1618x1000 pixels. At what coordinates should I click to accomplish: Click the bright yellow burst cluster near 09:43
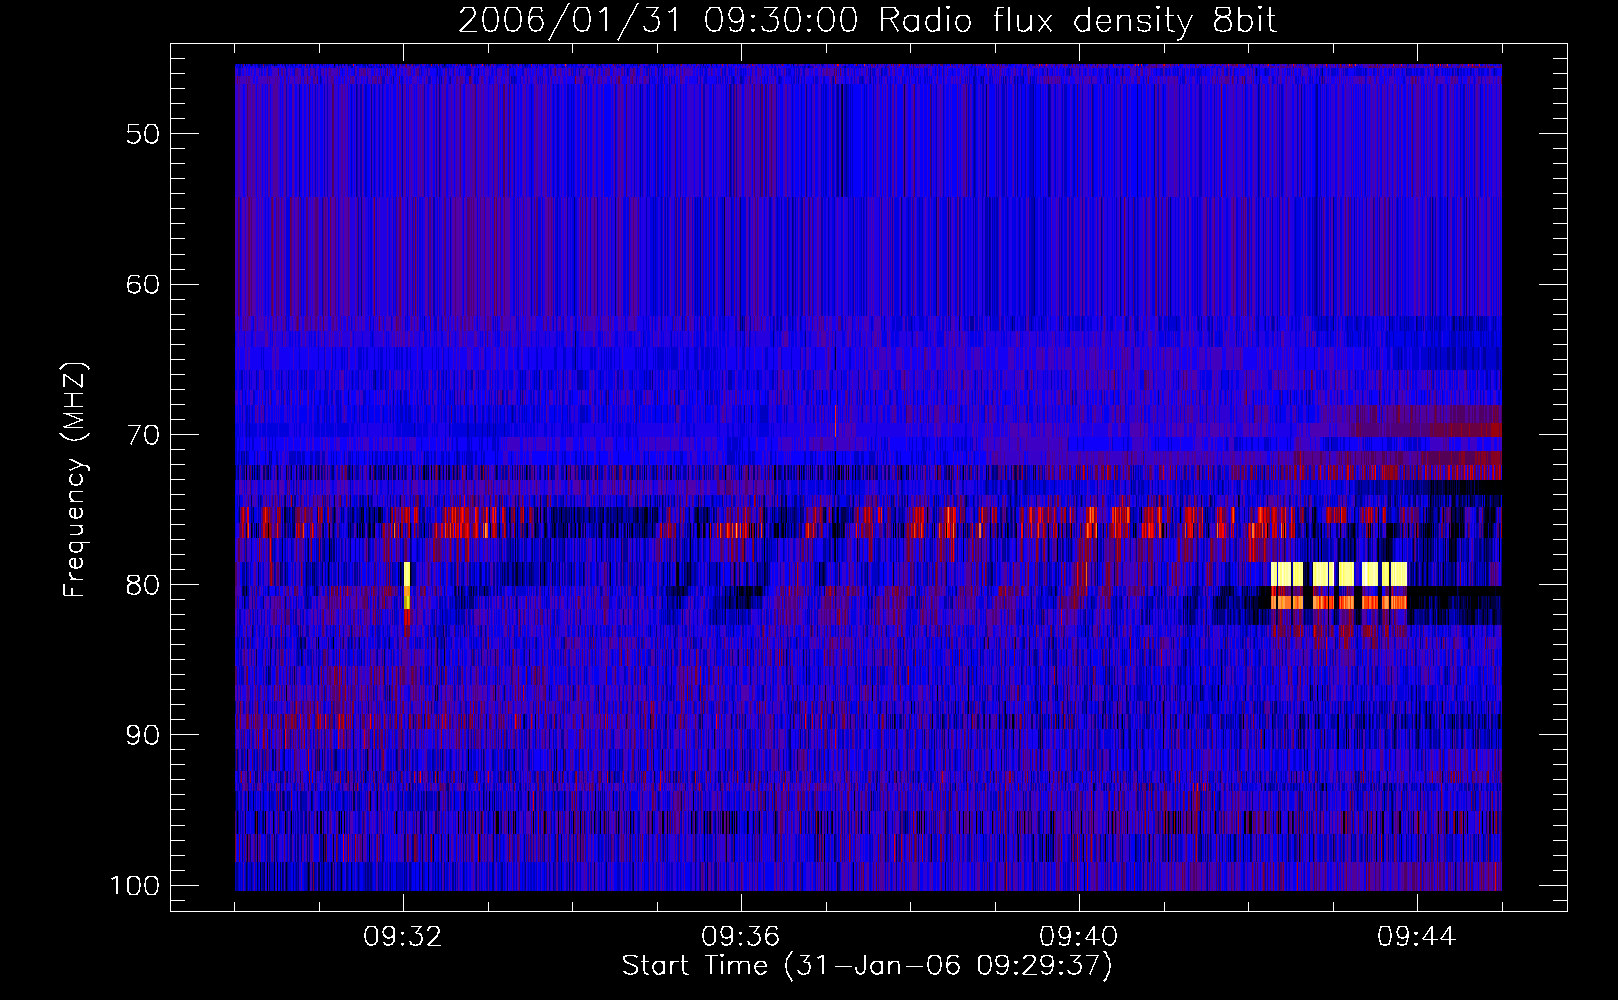[x=1339, y=585]
